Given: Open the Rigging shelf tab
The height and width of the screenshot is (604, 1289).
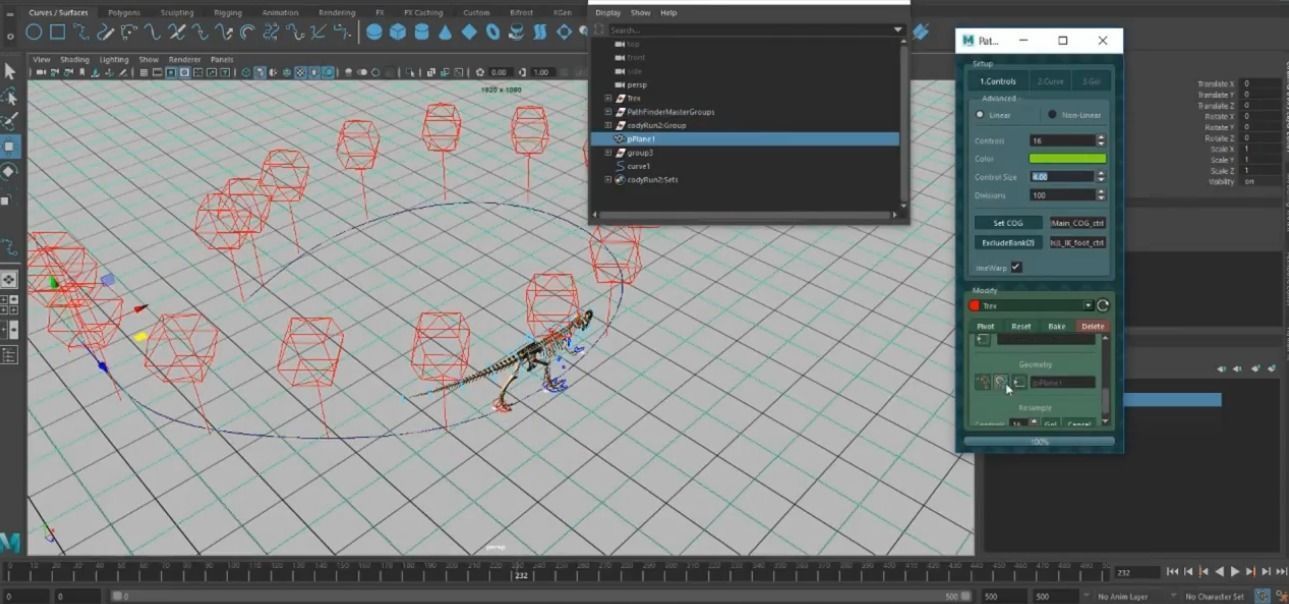Looking at the screenshot, I should 227,13.
